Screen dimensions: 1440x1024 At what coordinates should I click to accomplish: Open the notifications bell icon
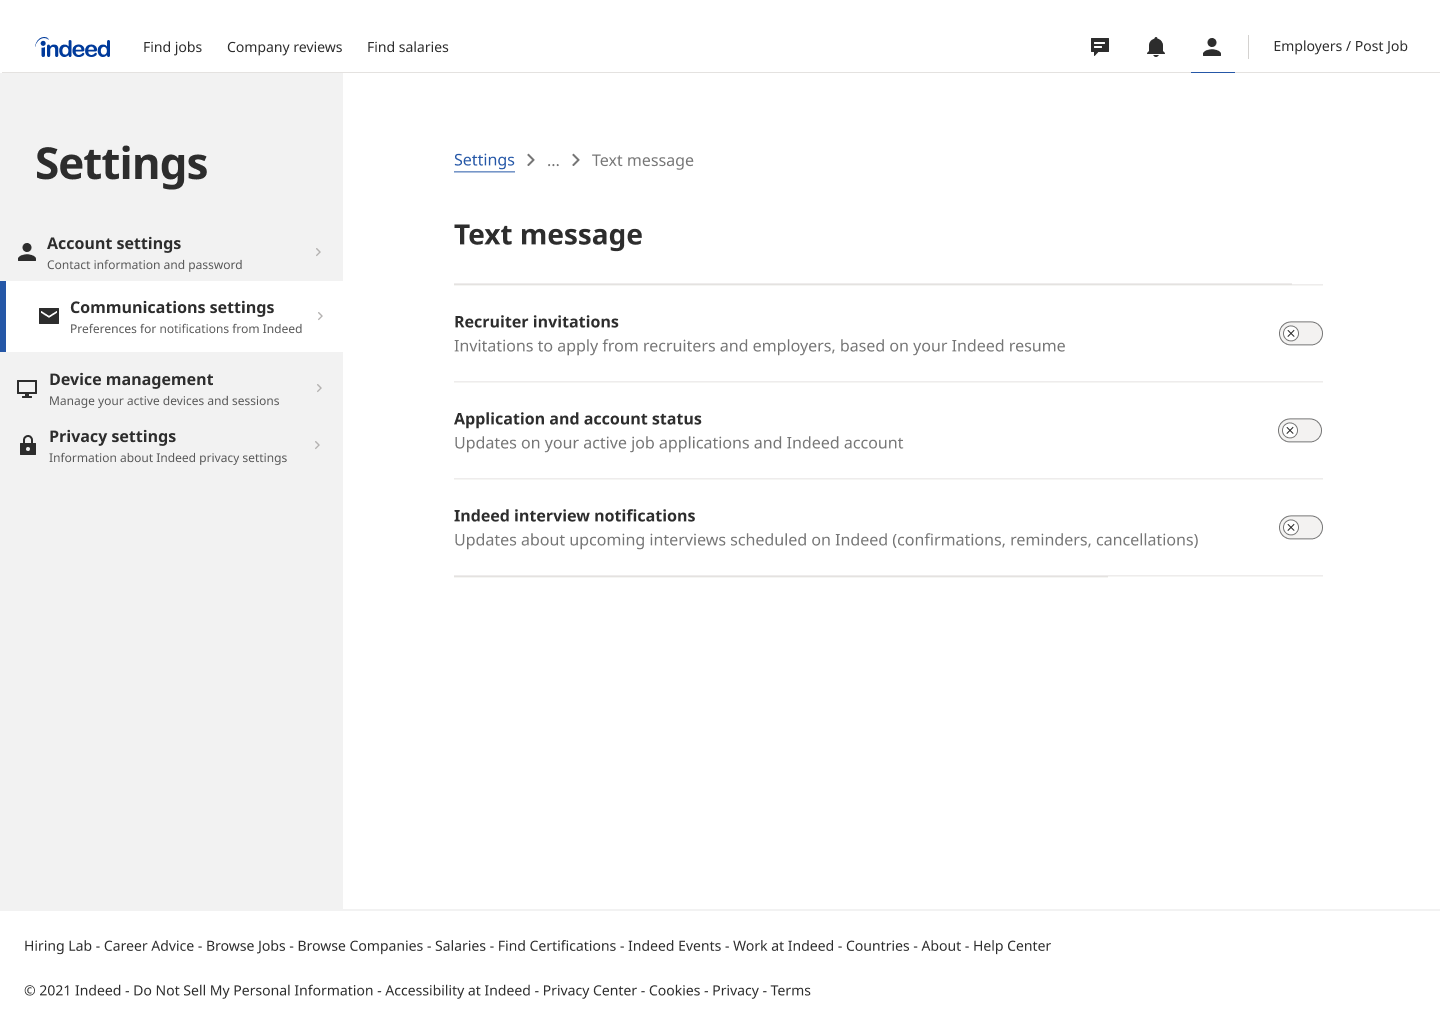1156,46
